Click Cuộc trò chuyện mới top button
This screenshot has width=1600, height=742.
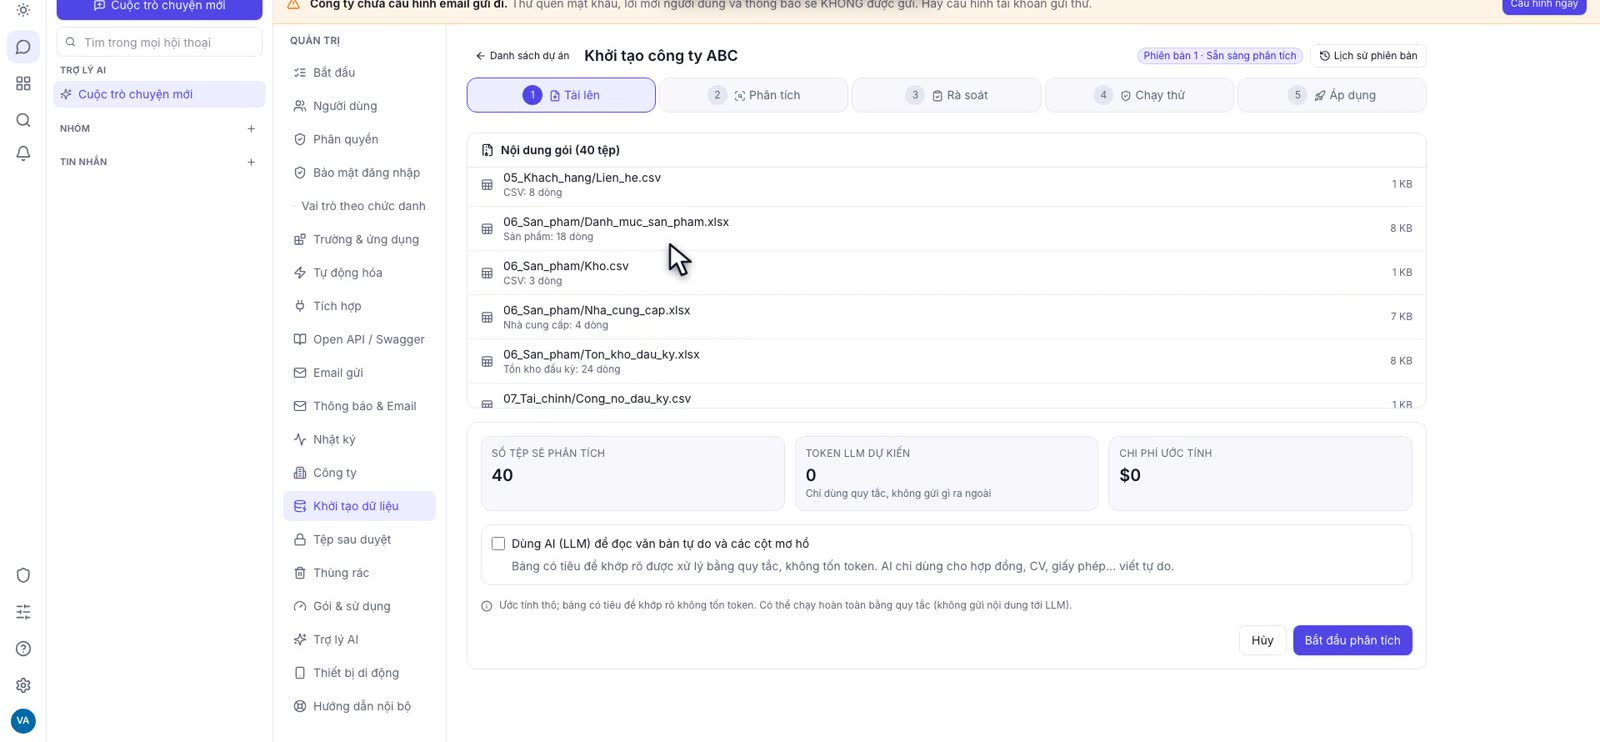click(159, 7)
